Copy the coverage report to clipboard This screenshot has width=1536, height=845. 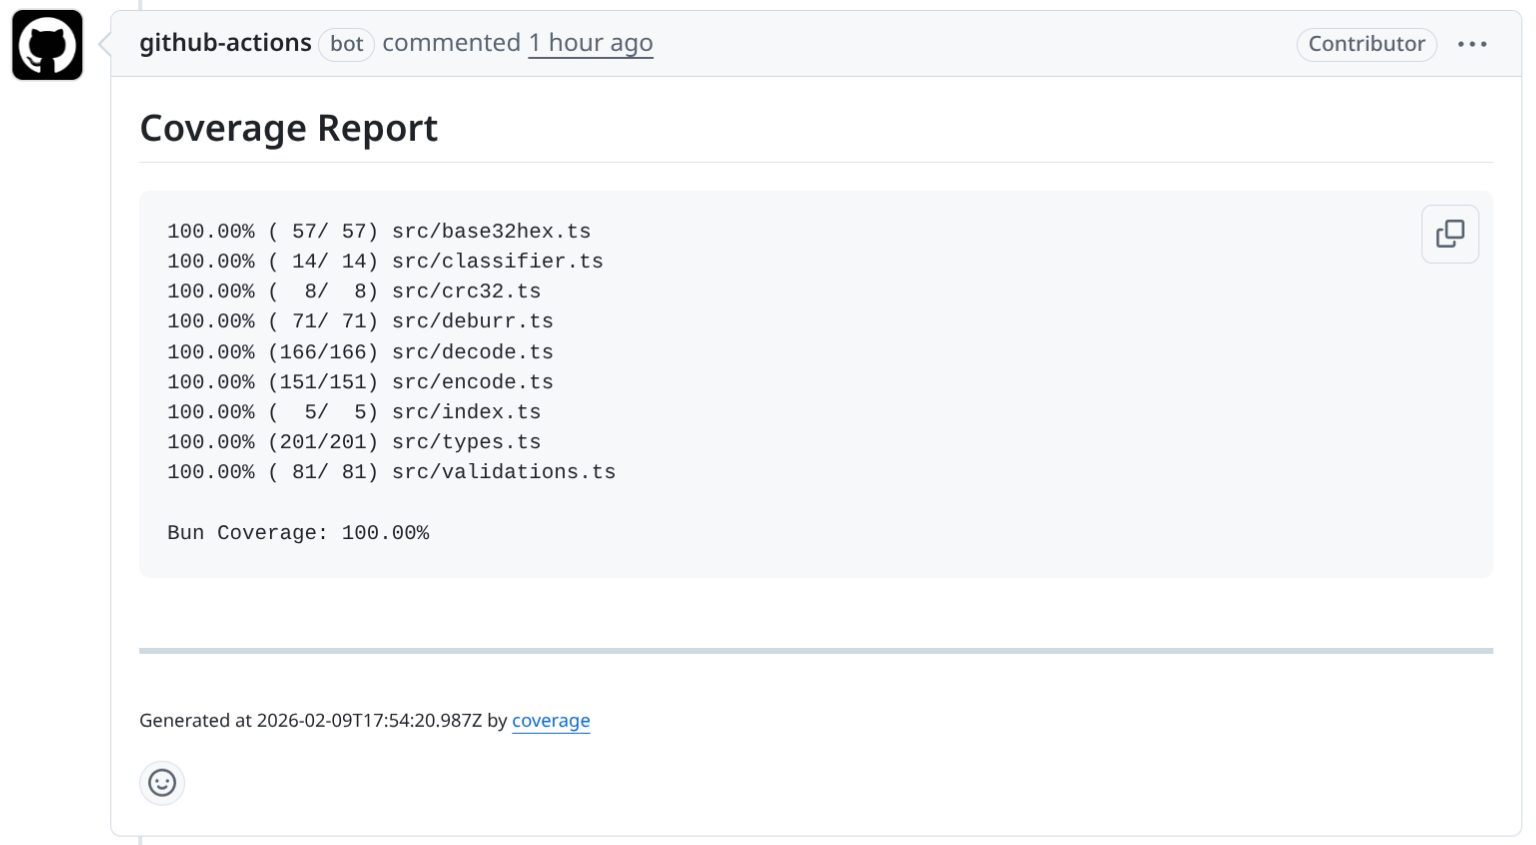[x=1449, y=233]
